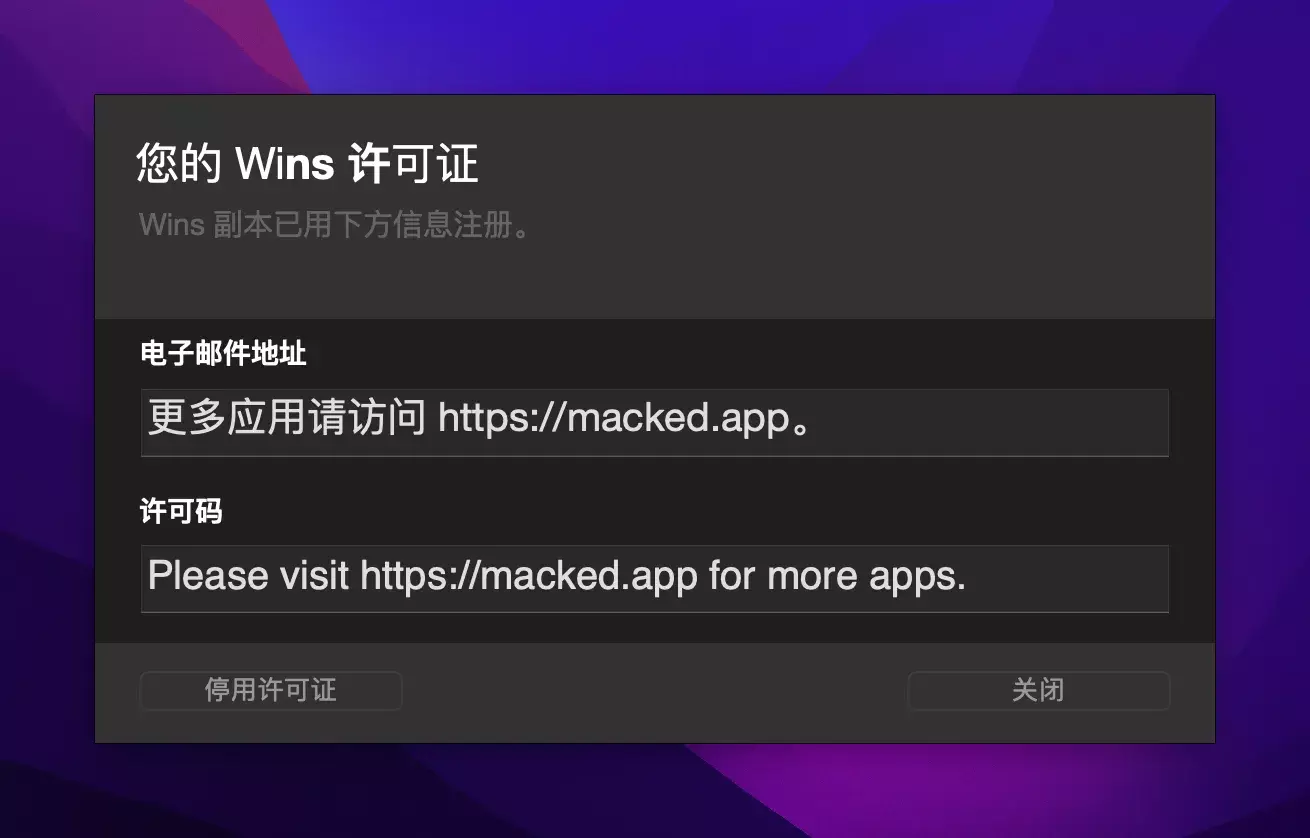Click the words 'for more apps.' in license field

coord(837,576)
